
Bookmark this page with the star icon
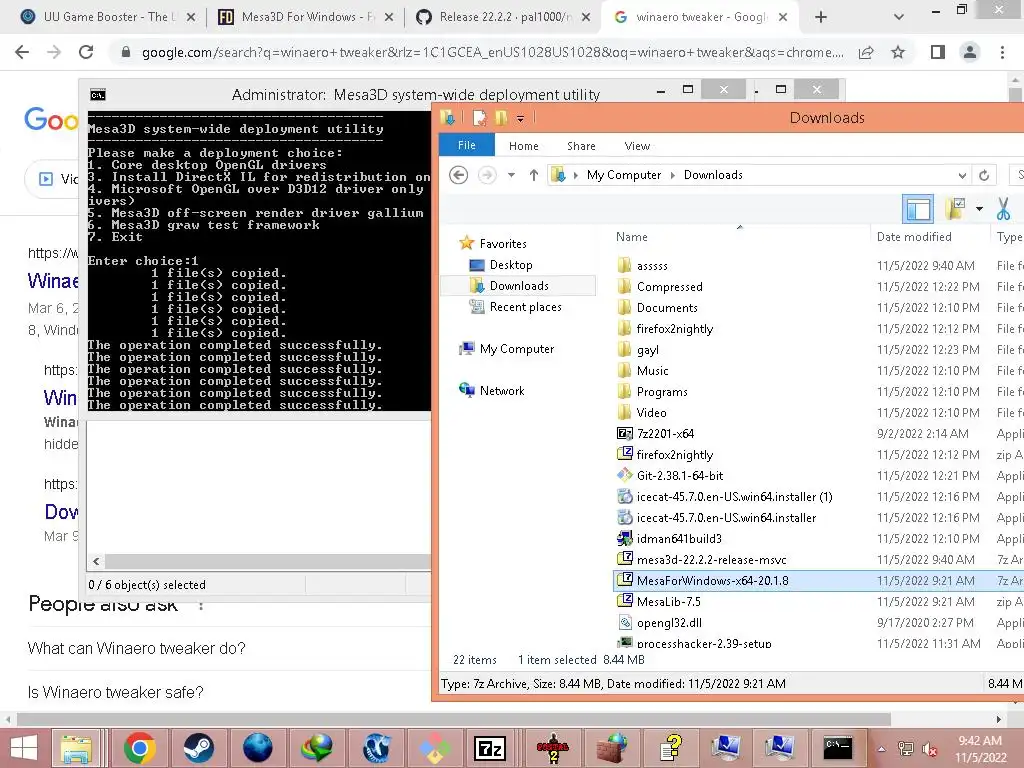898,52
